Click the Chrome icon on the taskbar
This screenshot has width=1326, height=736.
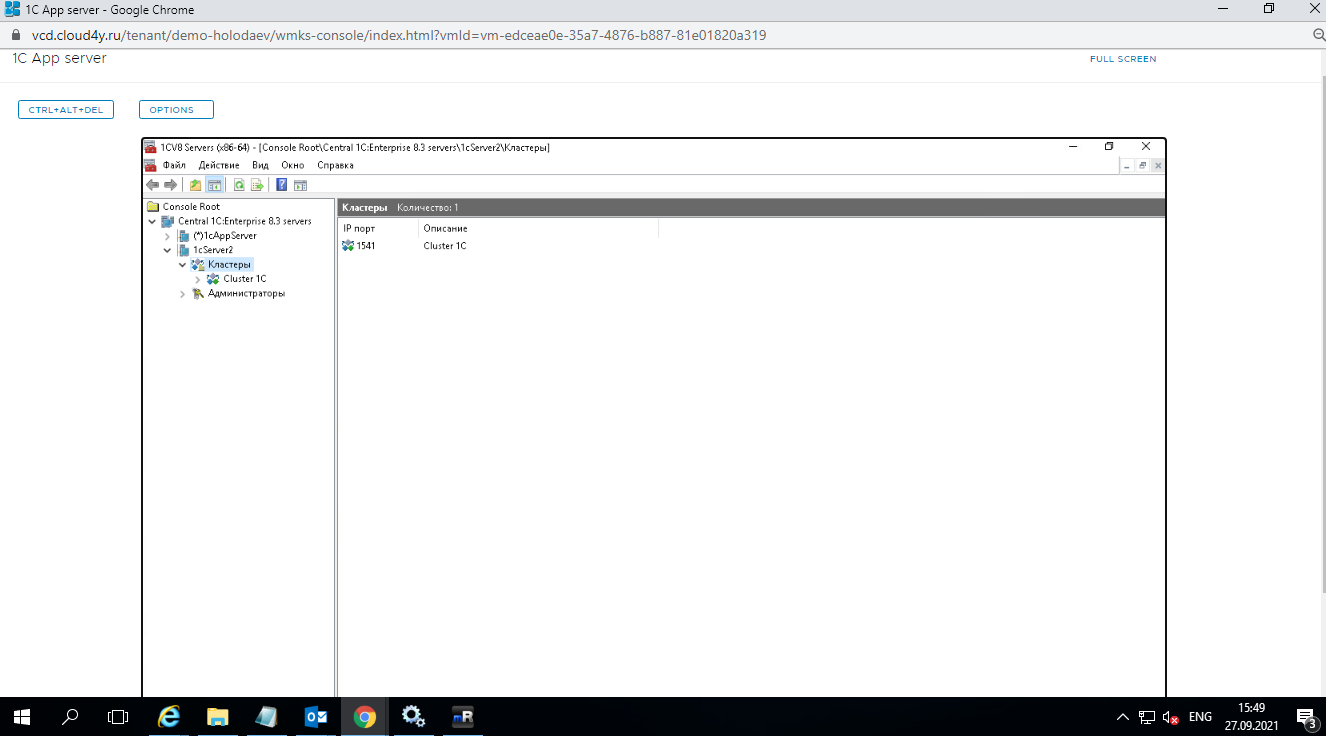365,716
